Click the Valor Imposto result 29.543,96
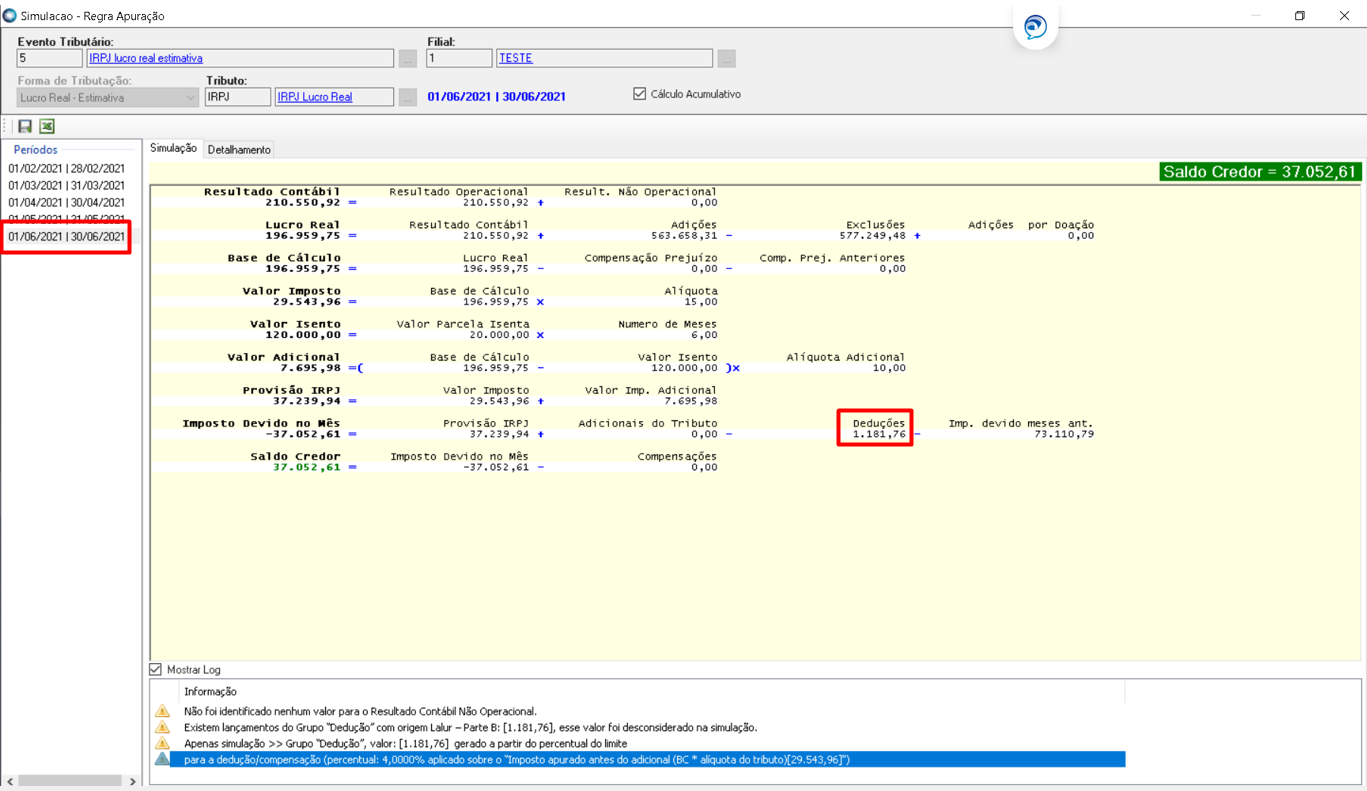The height and width of the screenshot is (791, 1367). click(306, 302)
